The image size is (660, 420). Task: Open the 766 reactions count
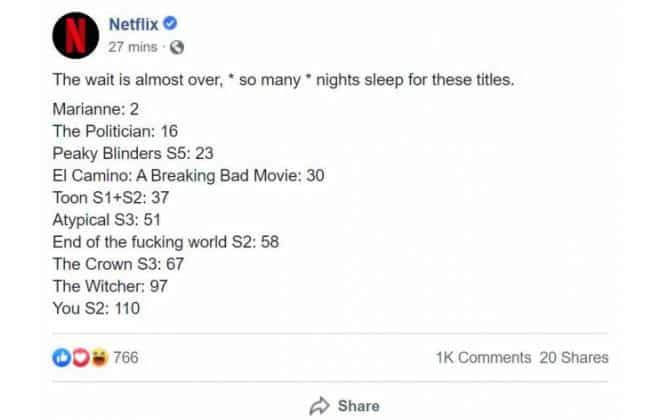click(x=126, y=358)
